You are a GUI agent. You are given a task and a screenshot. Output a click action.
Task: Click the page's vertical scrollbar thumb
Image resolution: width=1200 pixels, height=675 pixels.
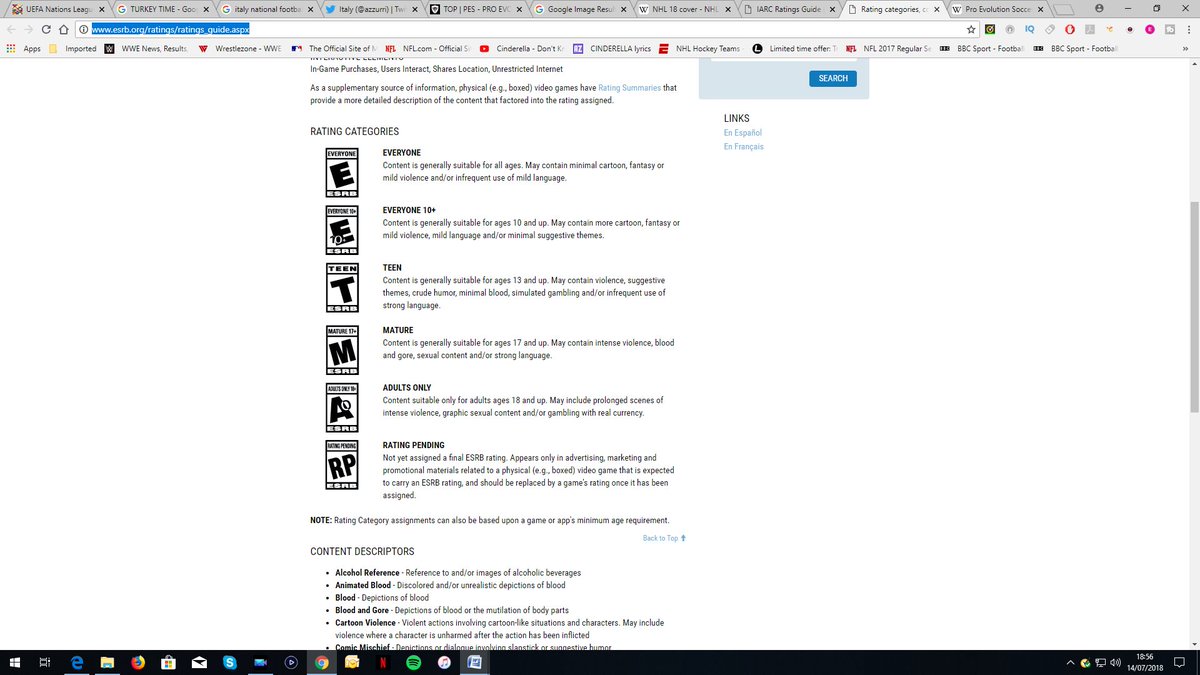click(x=1194, y=307)
